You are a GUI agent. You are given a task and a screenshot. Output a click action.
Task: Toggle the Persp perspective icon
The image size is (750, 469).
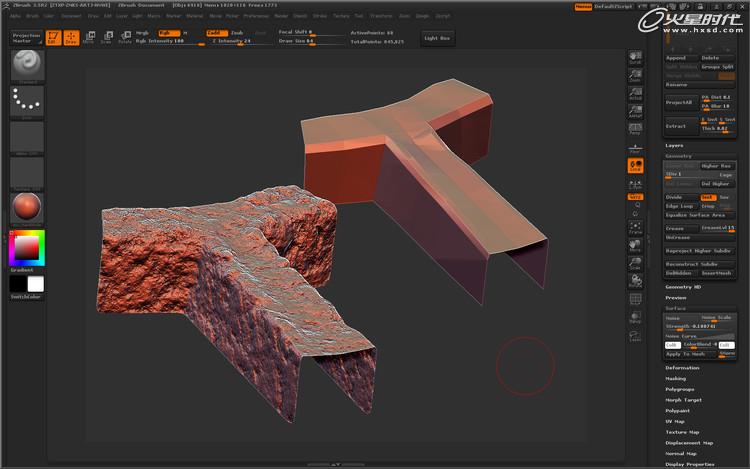tap(635, 129)
